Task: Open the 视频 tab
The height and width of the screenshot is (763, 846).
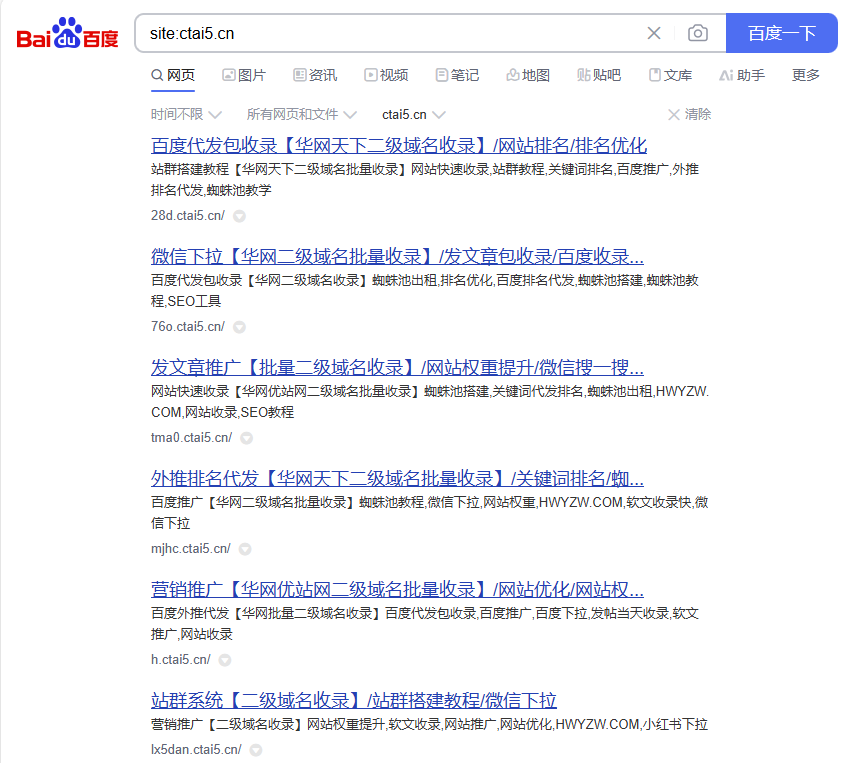Action: click(x=386, y=75)
